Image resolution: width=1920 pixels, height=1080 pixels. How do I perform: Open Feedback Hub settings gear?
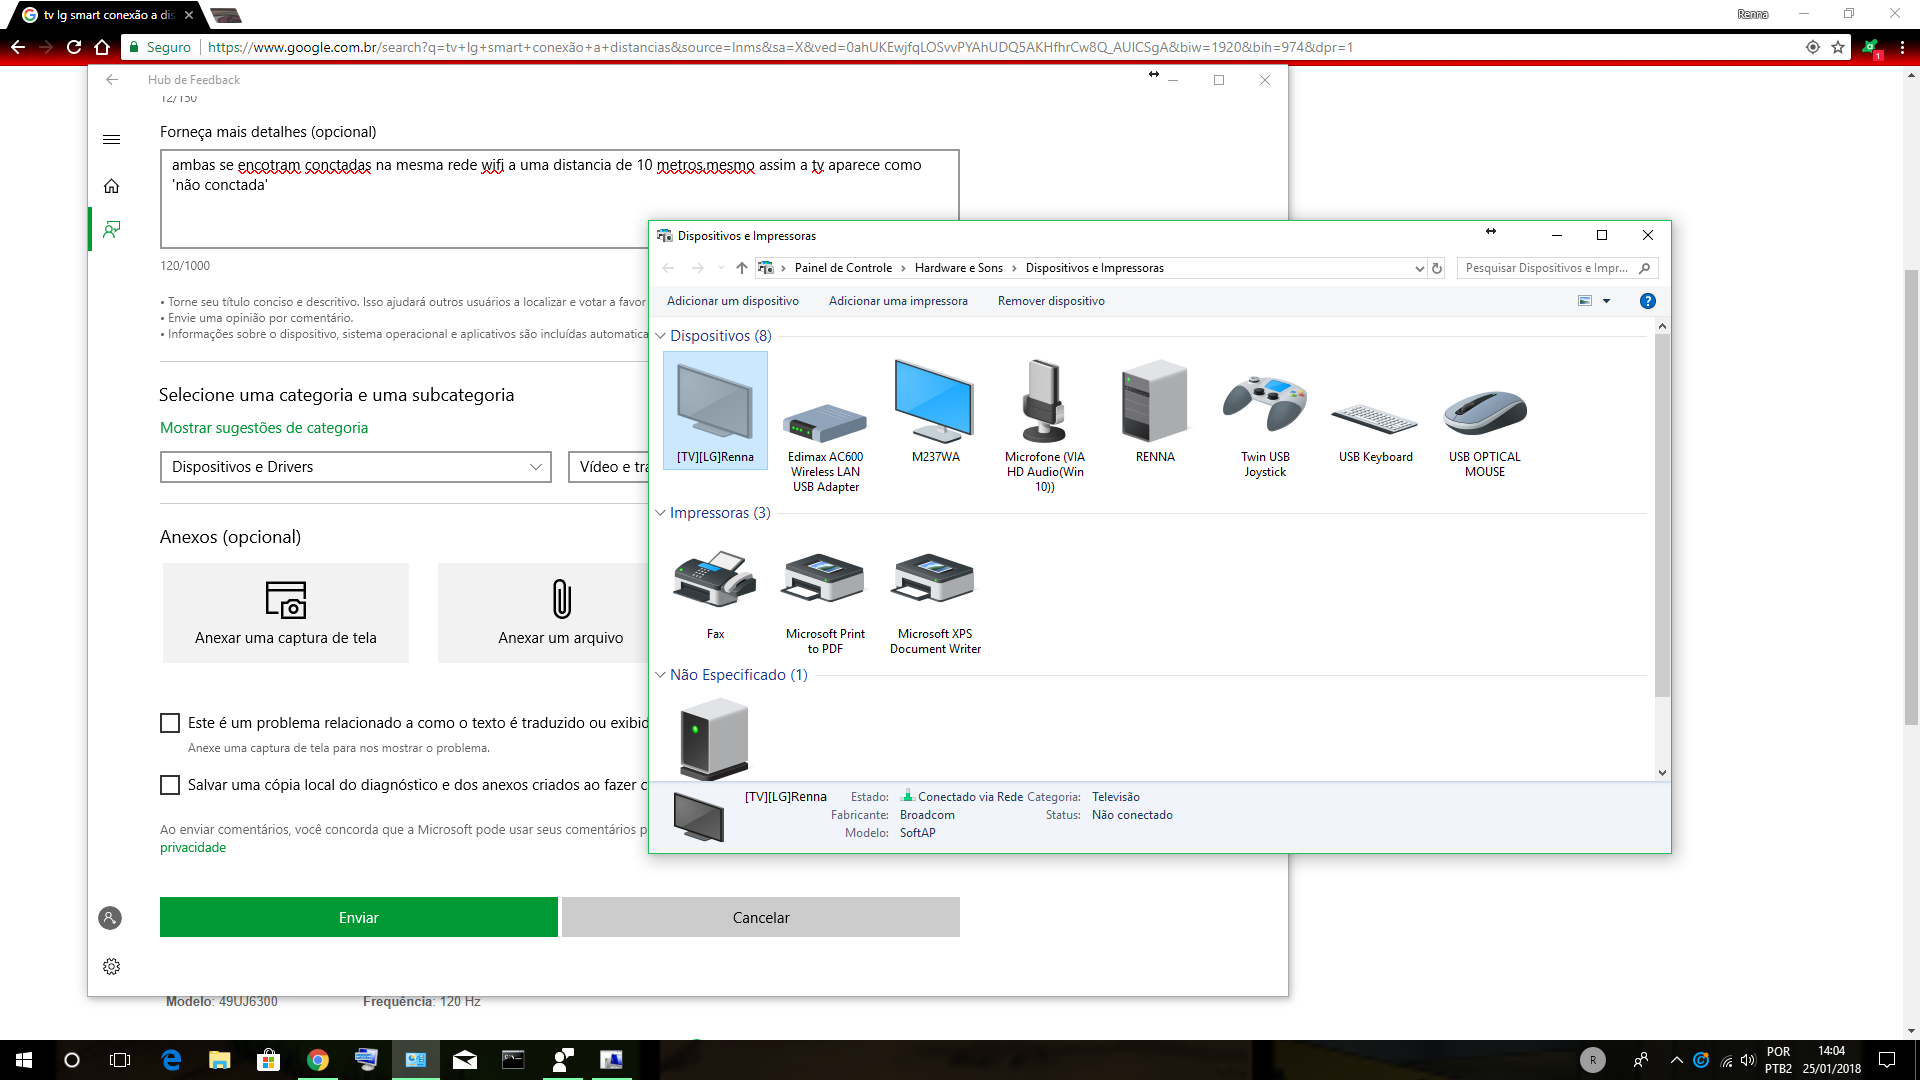(x=111, y=966)
